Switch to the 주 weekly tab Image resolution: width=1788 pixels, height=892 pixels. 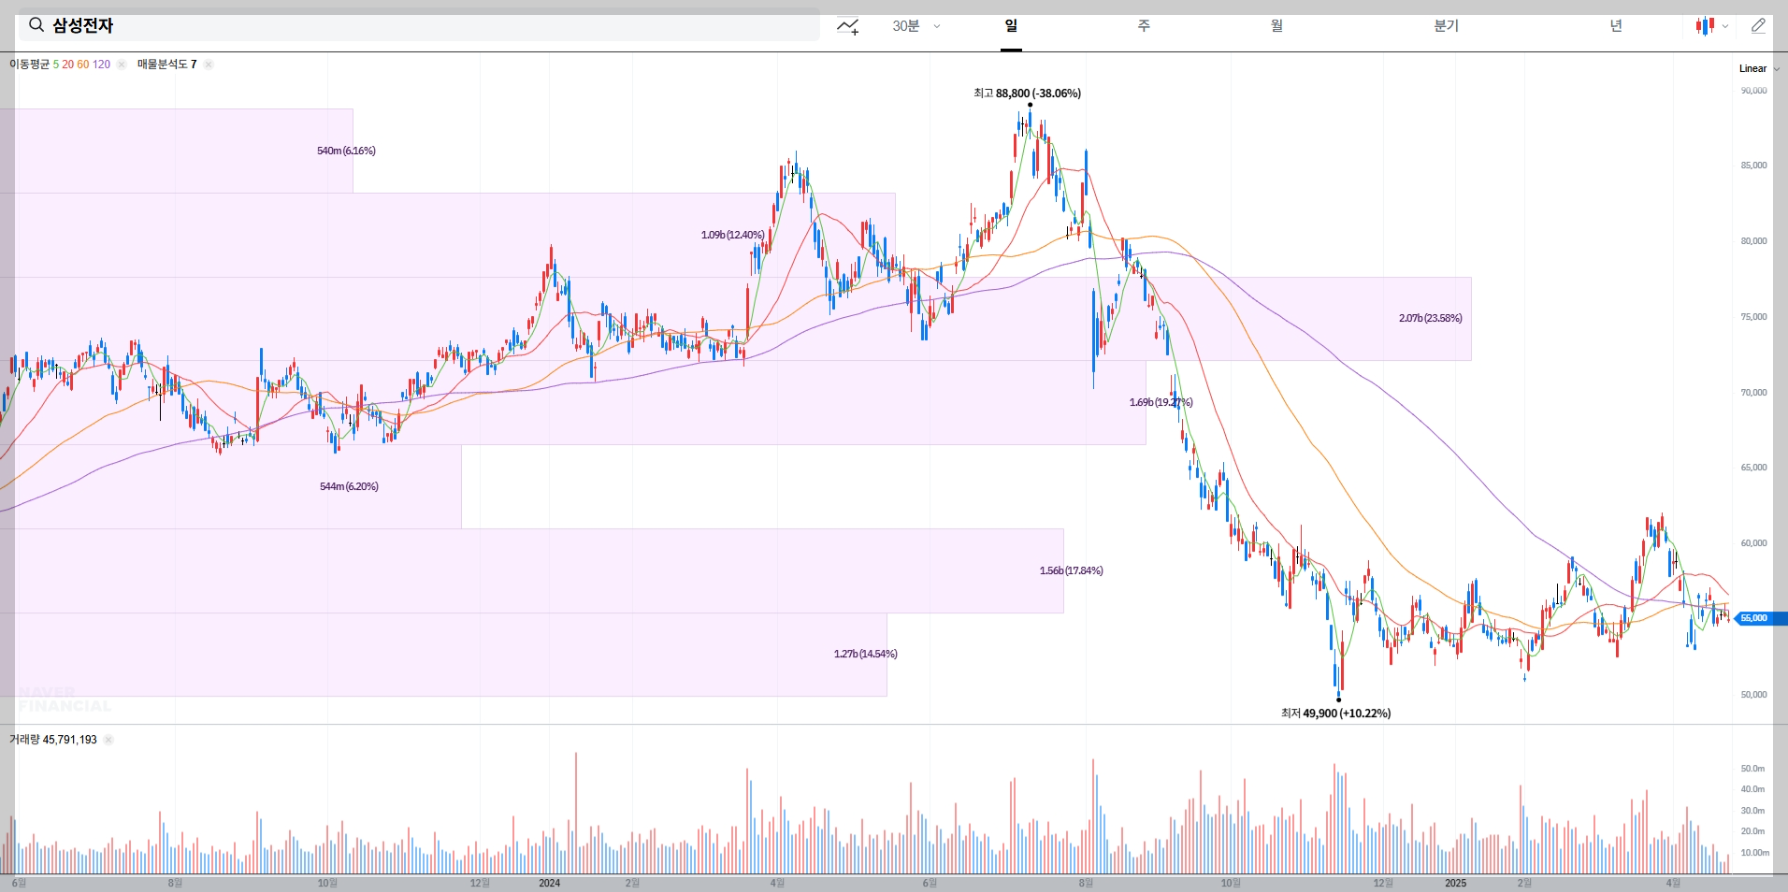tap(1143, 26)
